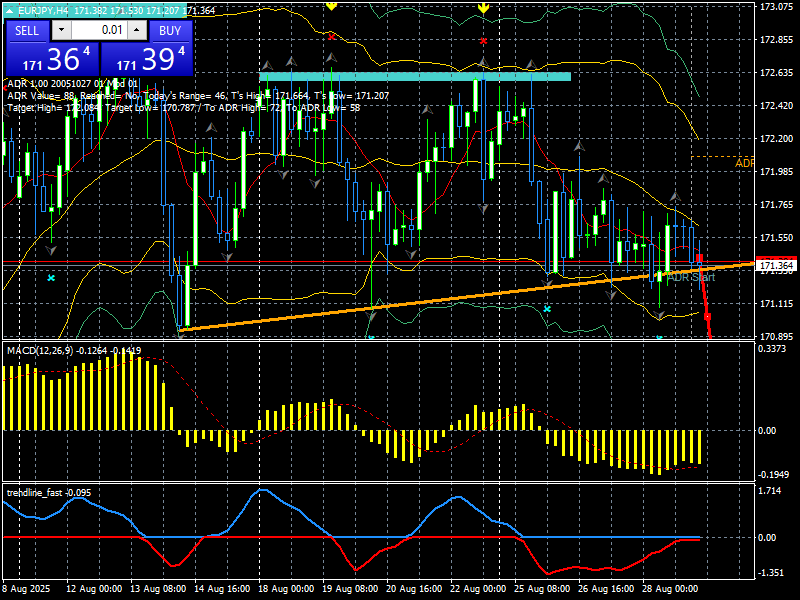Screen dimensions: 800x600
Task: Click the orange 'ADR' label at right edge
Action: tap(744, 163)
